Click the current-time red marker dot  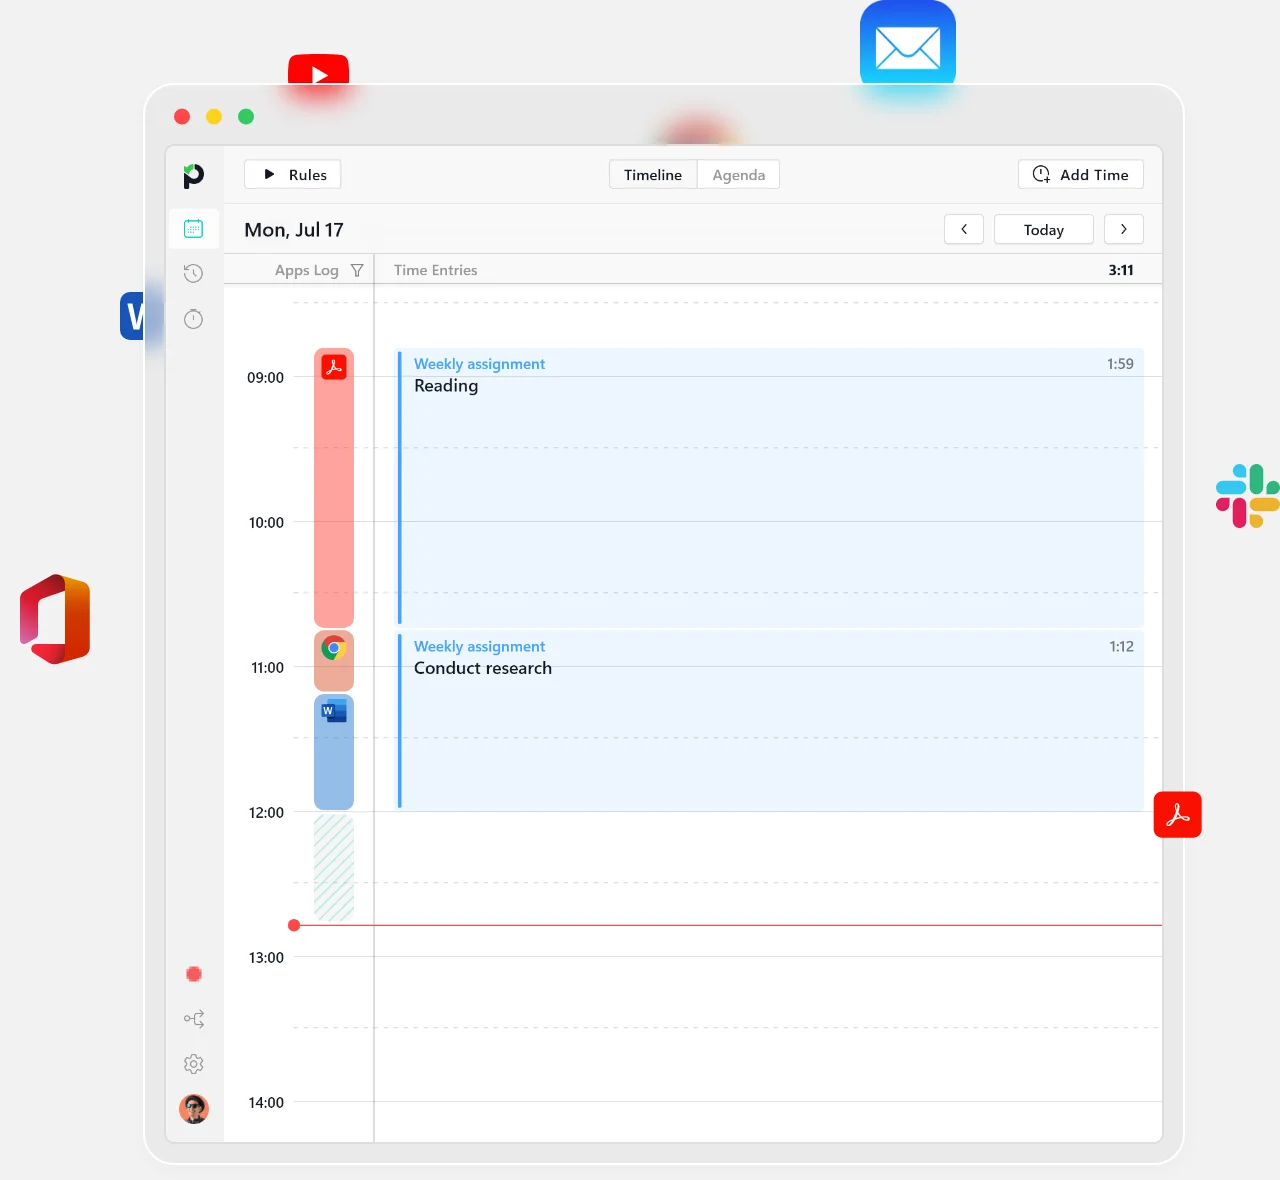[294, 925]
